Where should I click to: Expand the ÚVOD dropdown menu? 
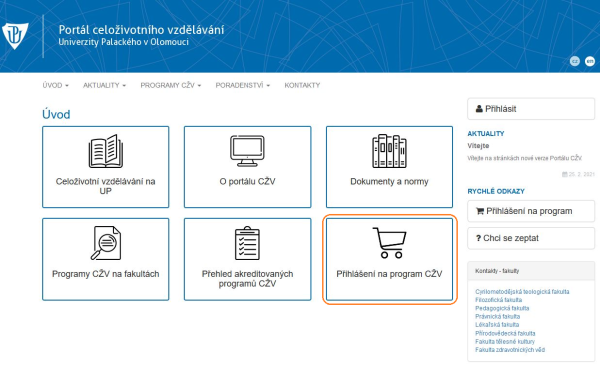pos(55,85)
